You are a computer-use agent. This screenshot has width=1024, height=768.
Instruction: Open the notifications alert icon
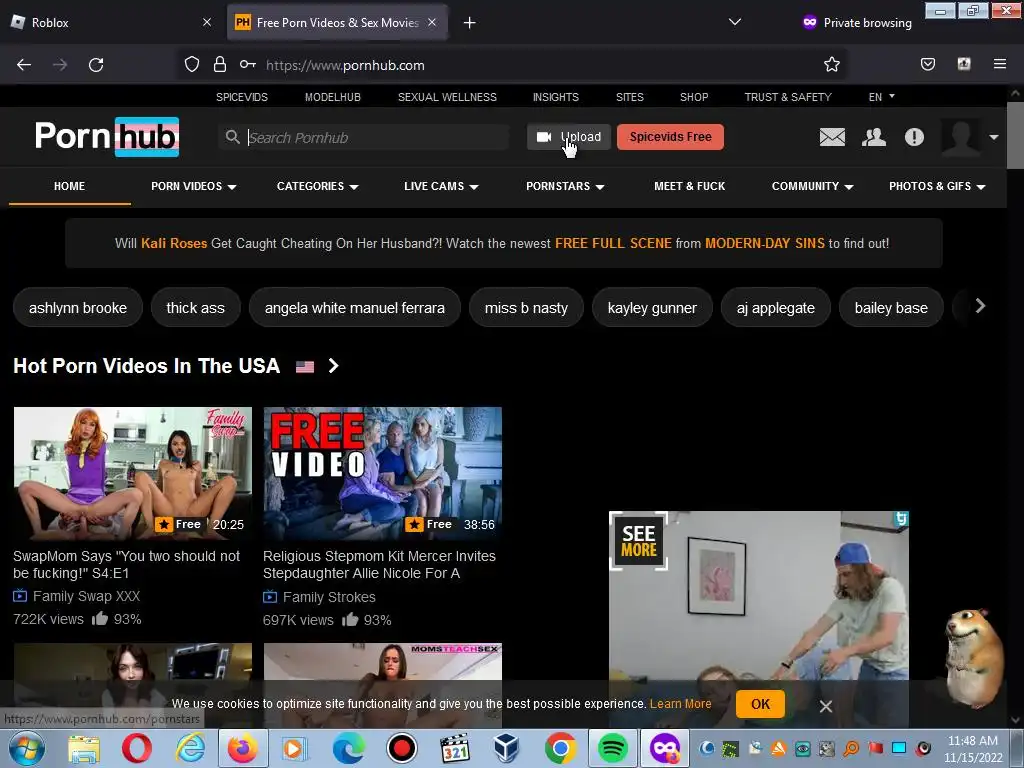point(914,137)
